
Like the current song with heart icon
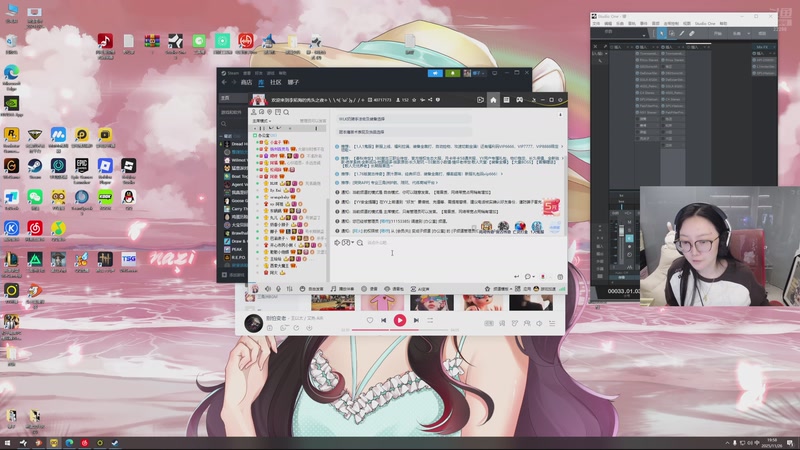370,320
